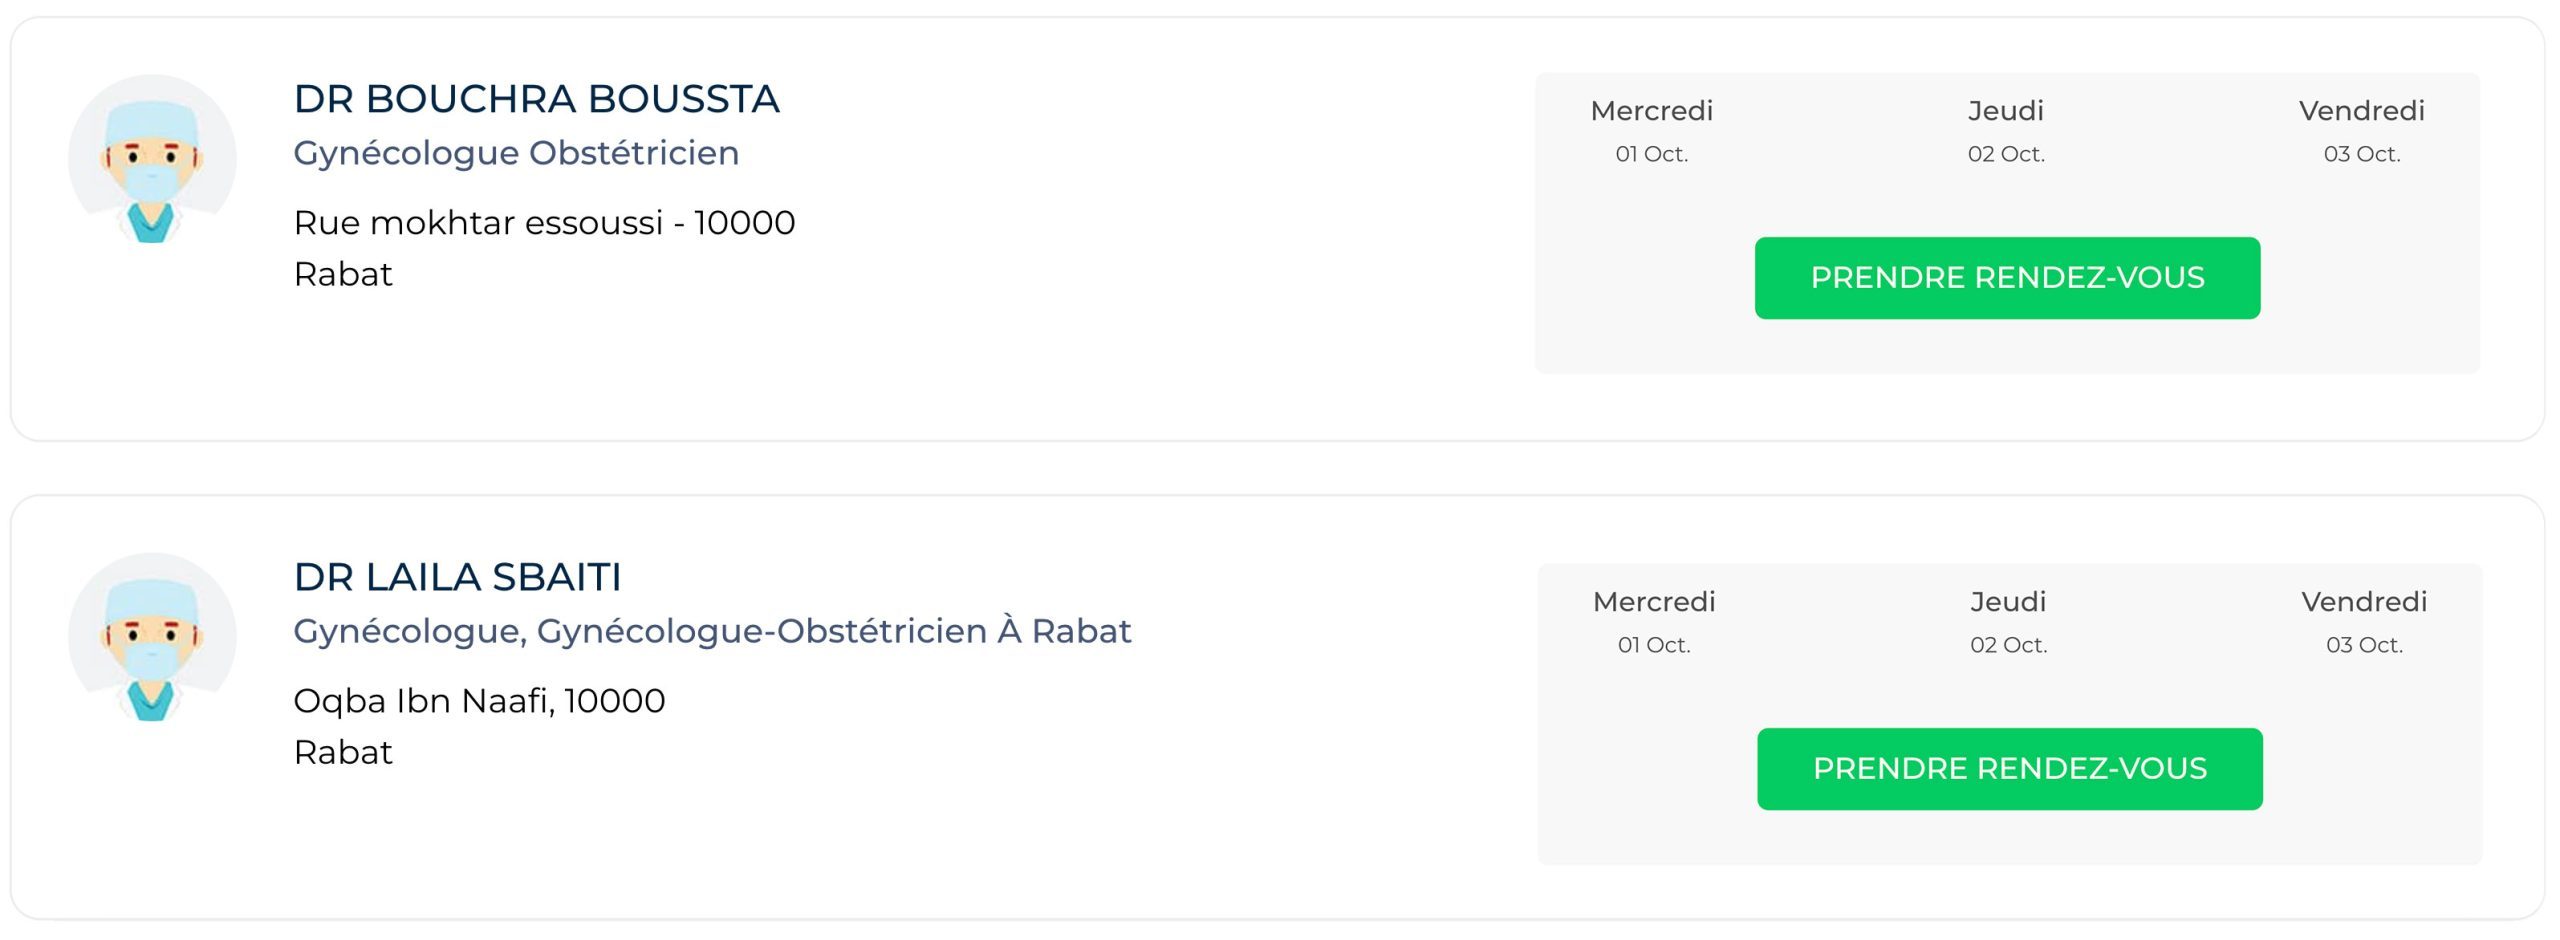Select Mercredi 01 Oct. for Dr Sbaiti
The image size is (2560, 940).
pyautogui.click(x=1654, y=621)
